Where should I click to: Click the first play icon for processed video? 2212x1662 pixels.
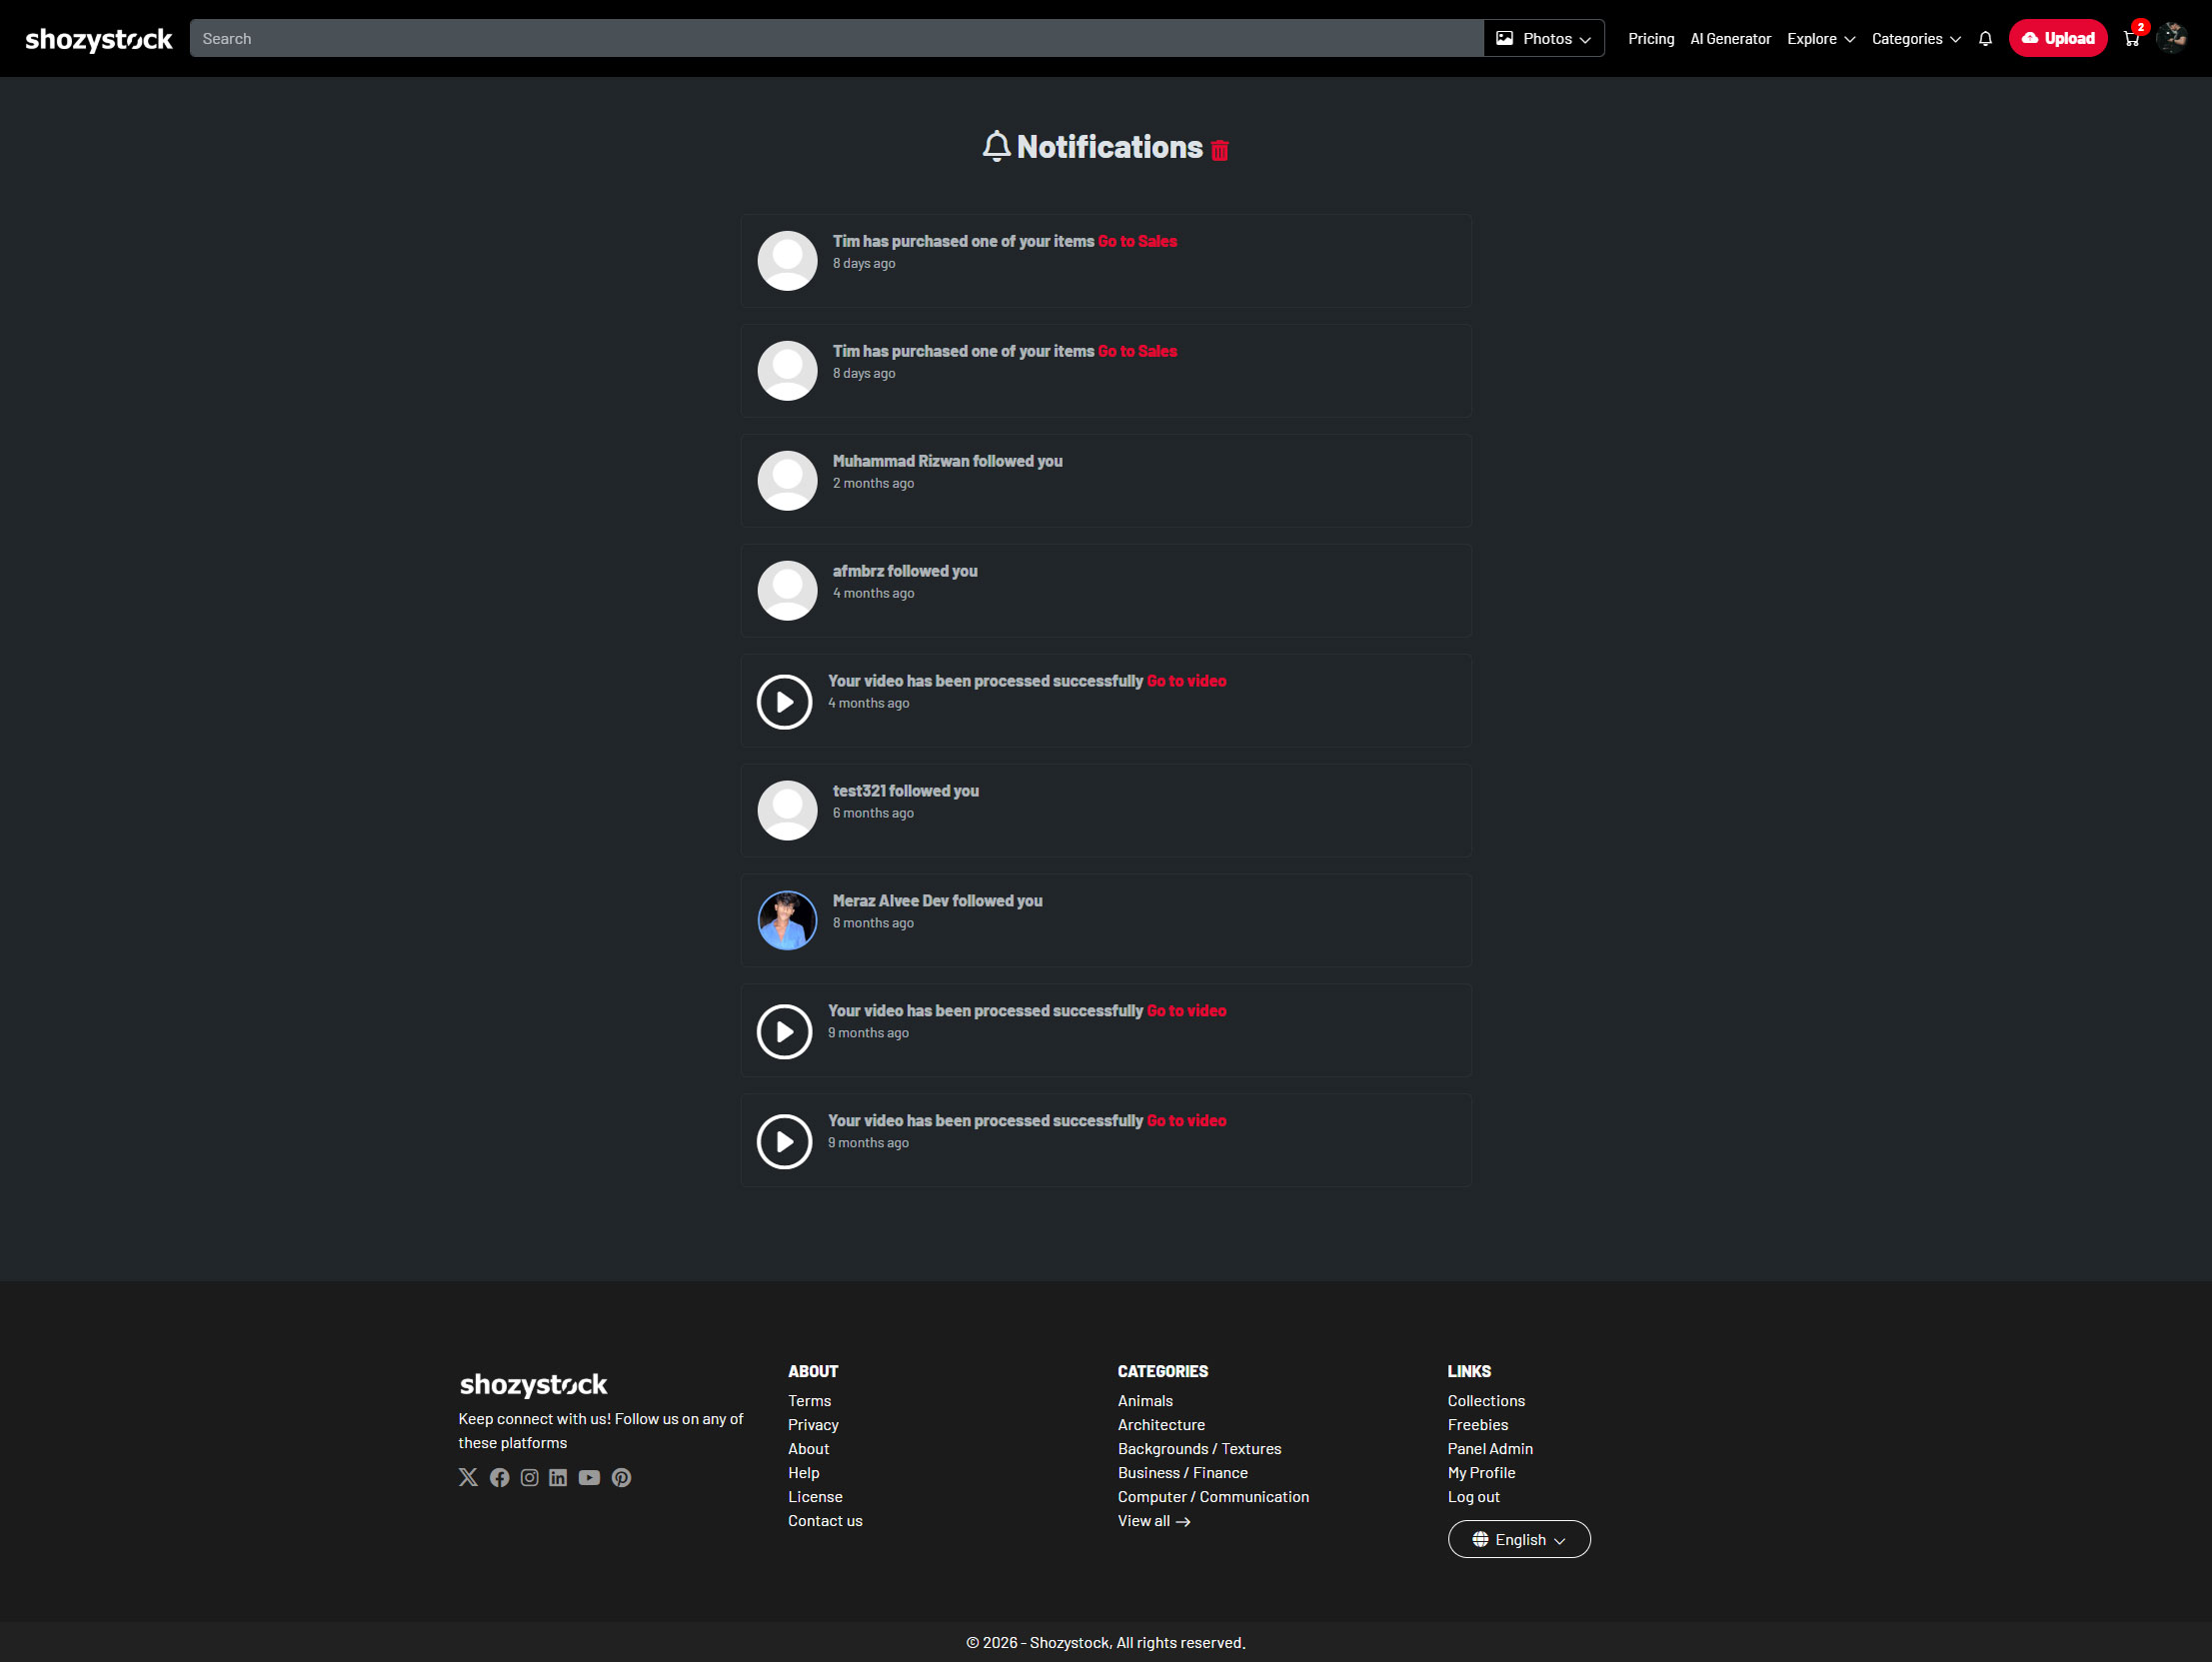pos(784,701)
